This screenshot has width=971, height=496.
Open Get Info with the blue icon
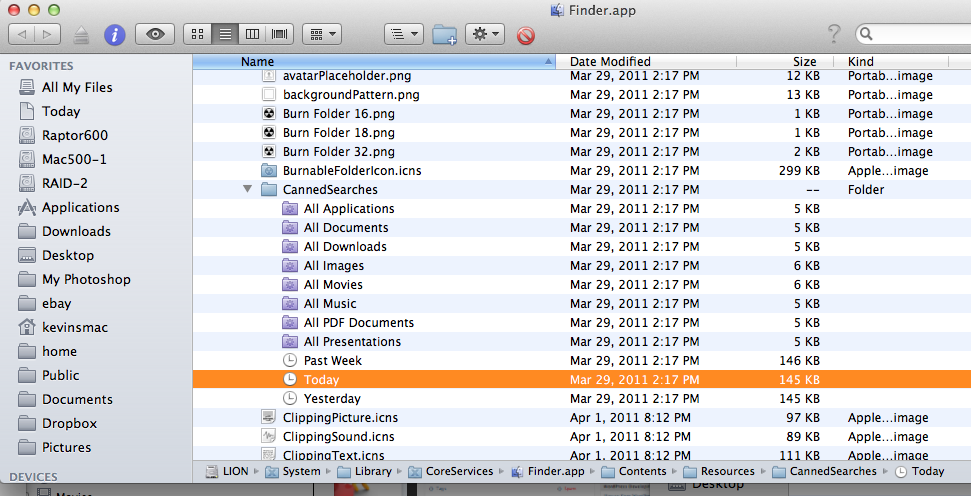pos(115,34)
